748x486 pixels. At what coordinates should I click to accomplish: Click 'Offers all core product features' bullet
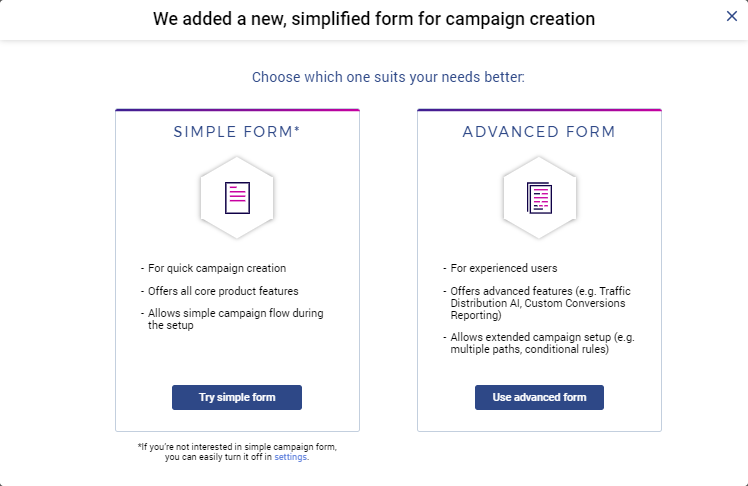click(x=223, y=291)
